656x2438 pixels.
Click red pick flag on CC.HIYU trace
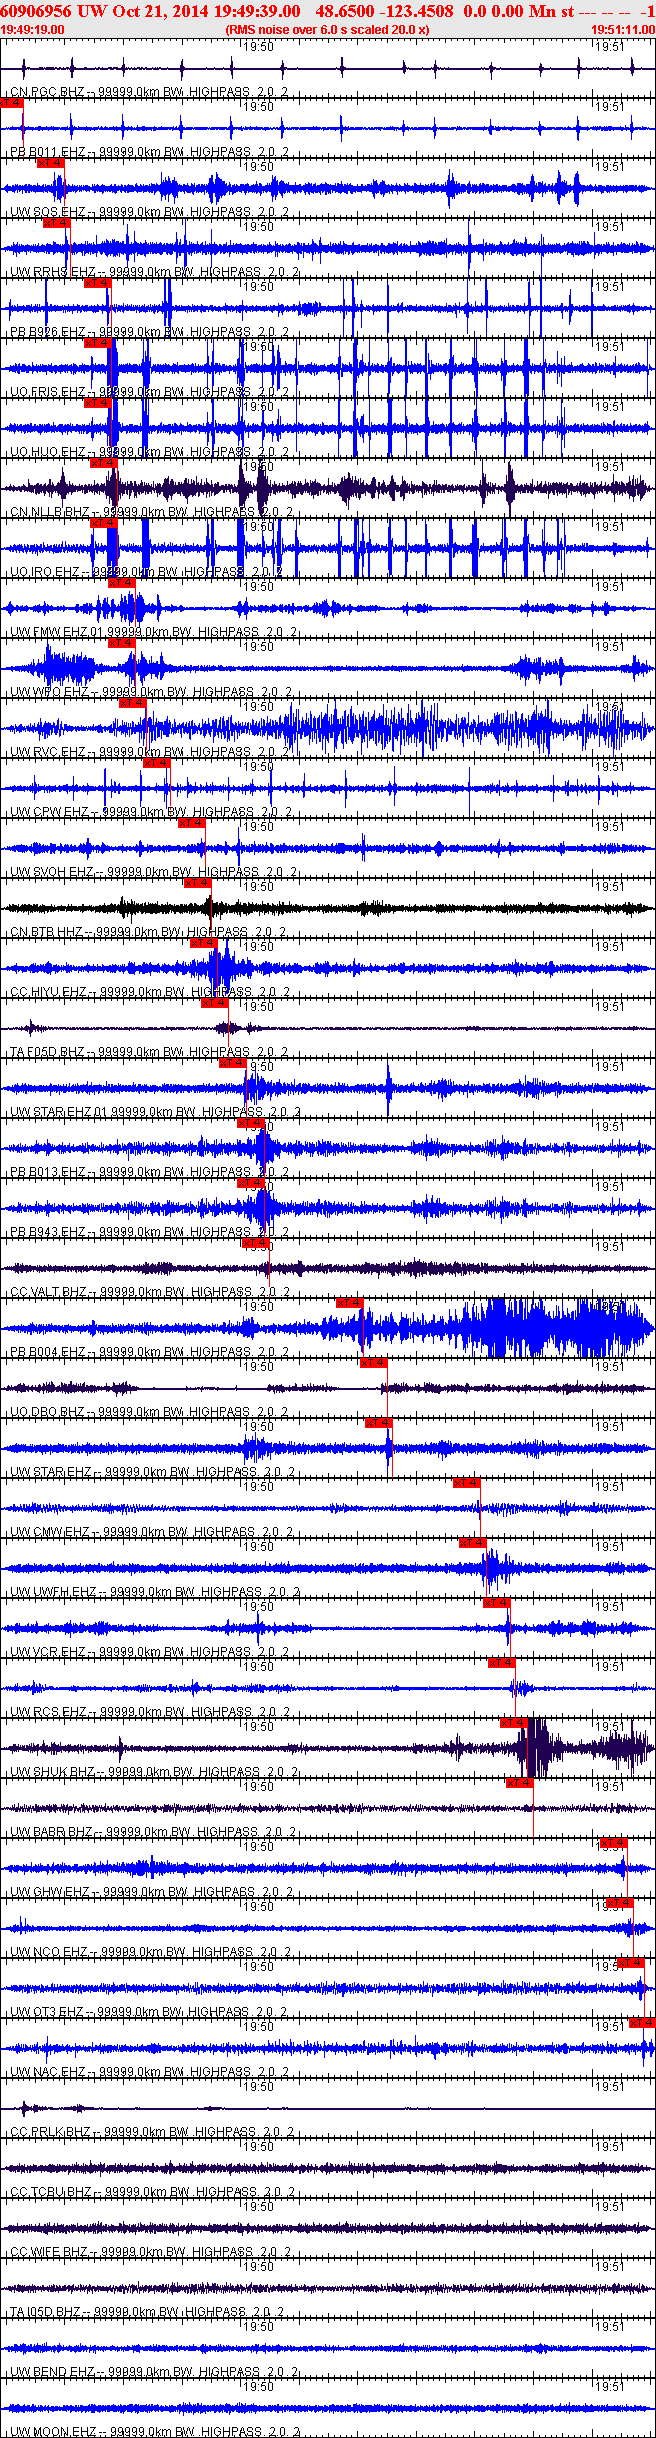click(204, 943)
